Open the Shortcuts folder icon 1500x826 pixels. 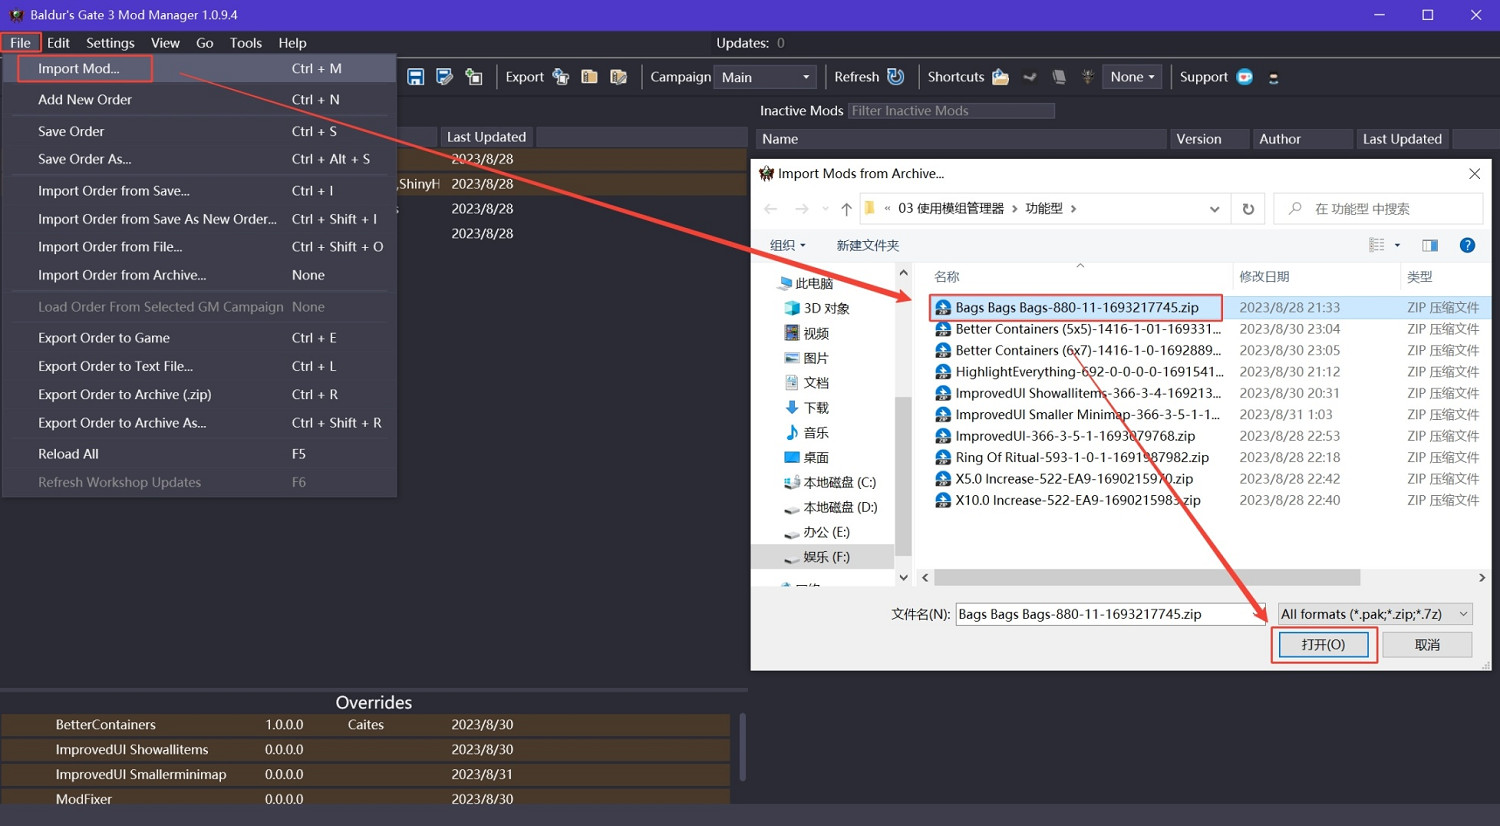1000,77
